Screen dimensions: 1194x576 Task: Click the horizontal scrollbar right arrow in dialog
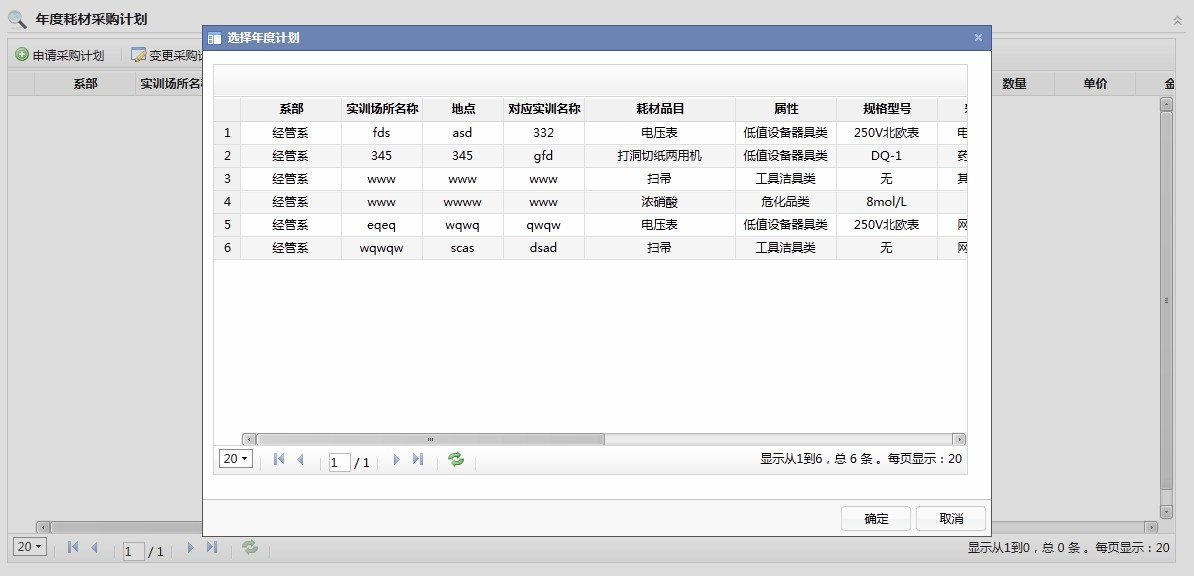tap(959, 439)
